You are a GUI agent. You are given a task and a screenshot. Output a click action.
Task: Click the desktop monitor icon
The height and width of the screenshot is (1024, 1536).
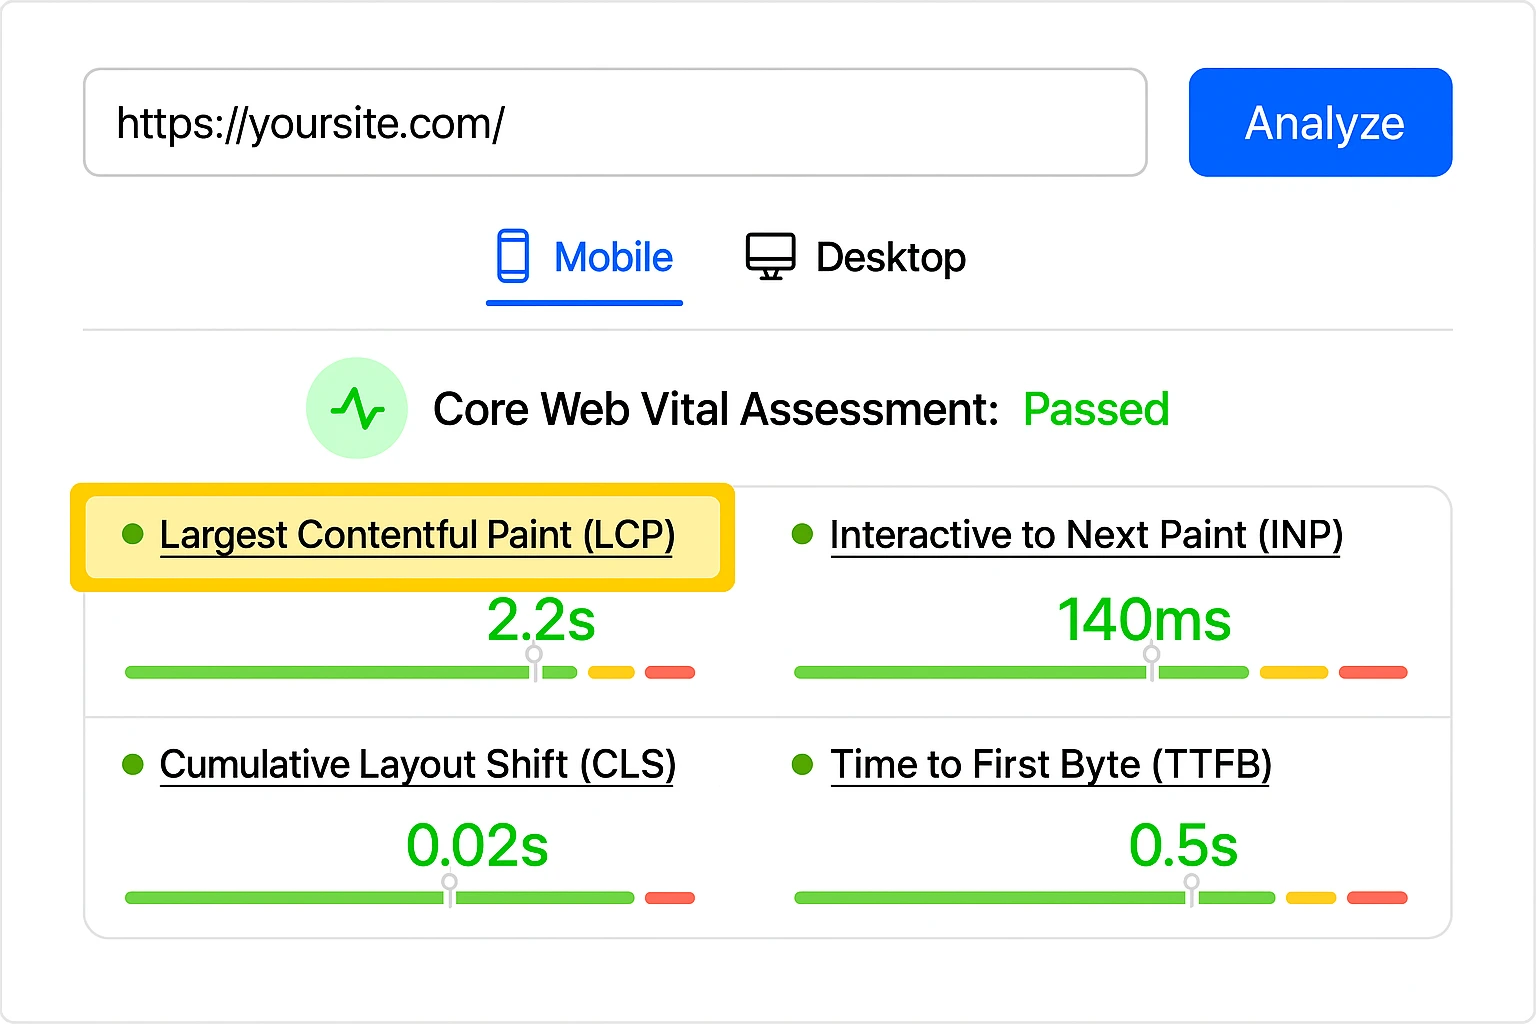click(x=770, y=256)
